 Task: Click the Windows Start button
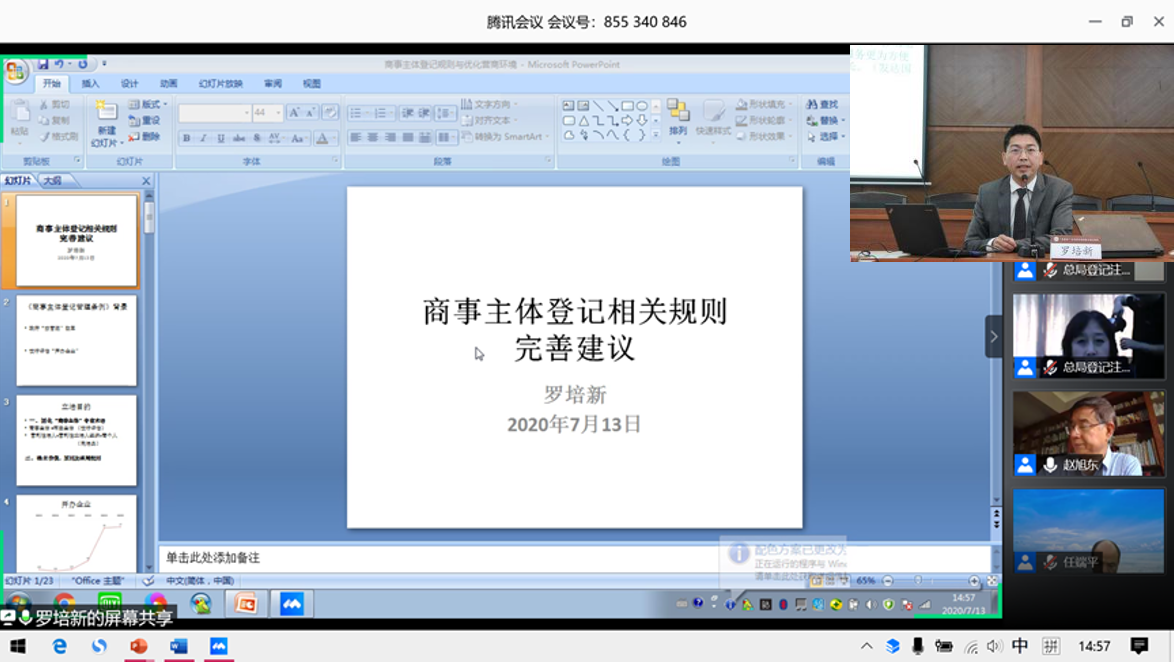click(18, 646)
